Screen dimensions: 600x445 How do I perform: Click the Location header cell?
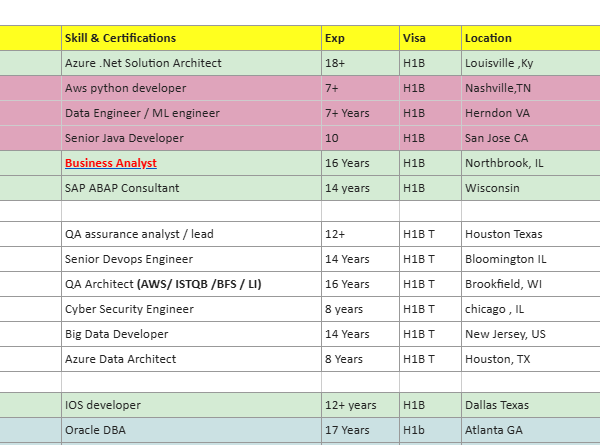point(531,38)
